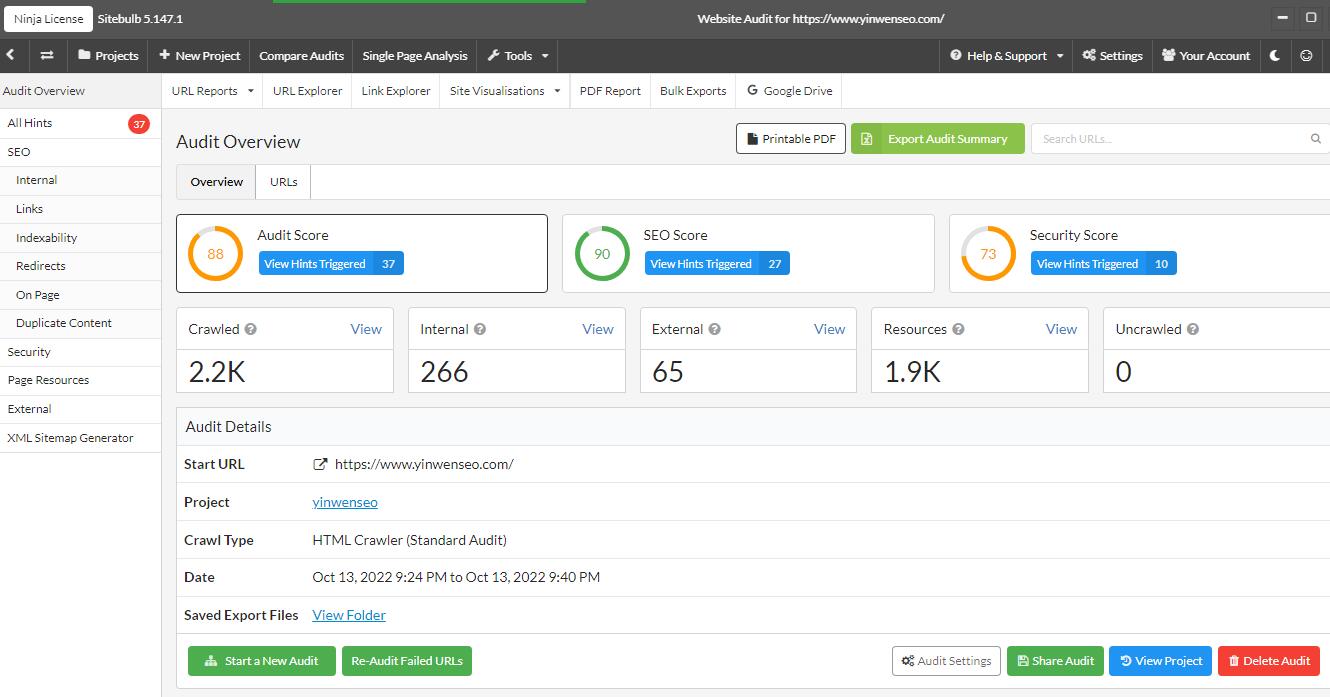Viewport: 1330px width, 697px height.
Task: Expand the Site Visualisations dropdown
Action: click(x=504, y=91)
